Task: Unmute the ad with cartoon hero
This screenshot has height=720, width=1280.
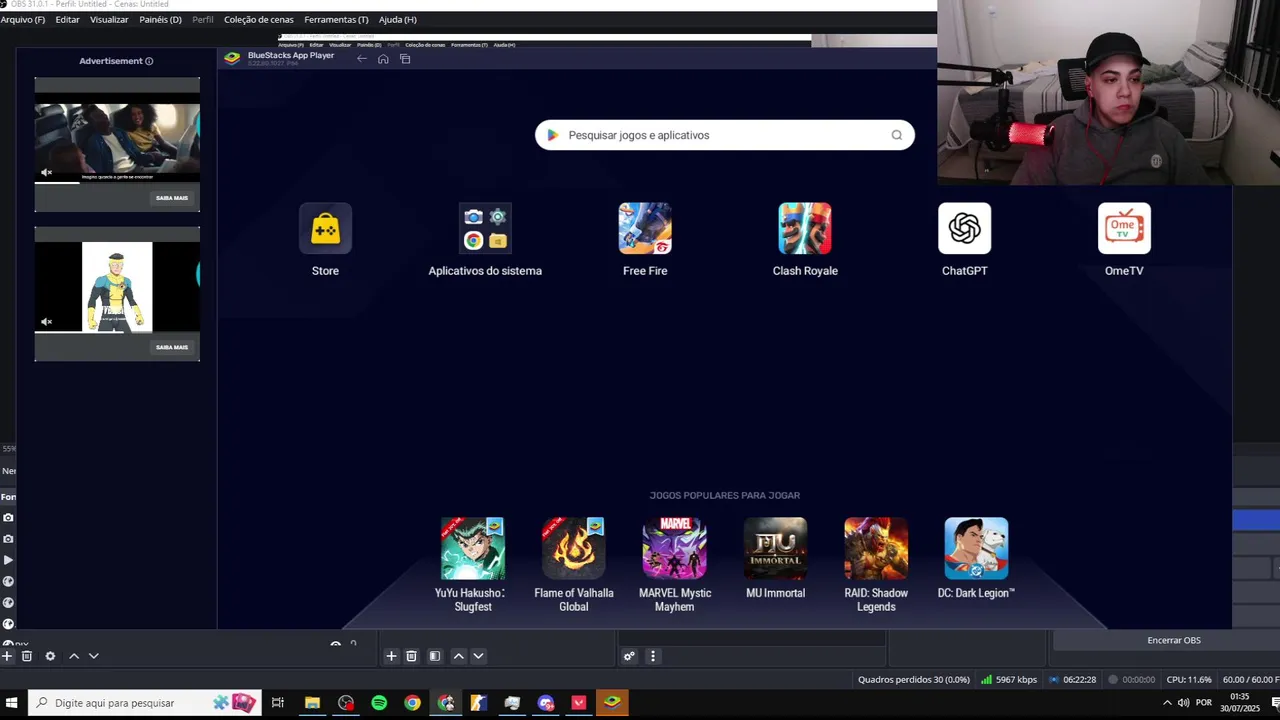Action: tap(46, 322)
